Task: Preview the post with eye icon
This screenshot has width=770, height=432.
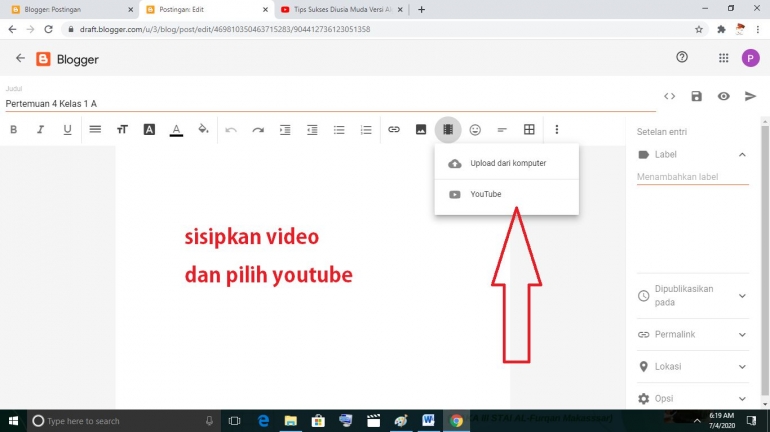Action: 723,96
